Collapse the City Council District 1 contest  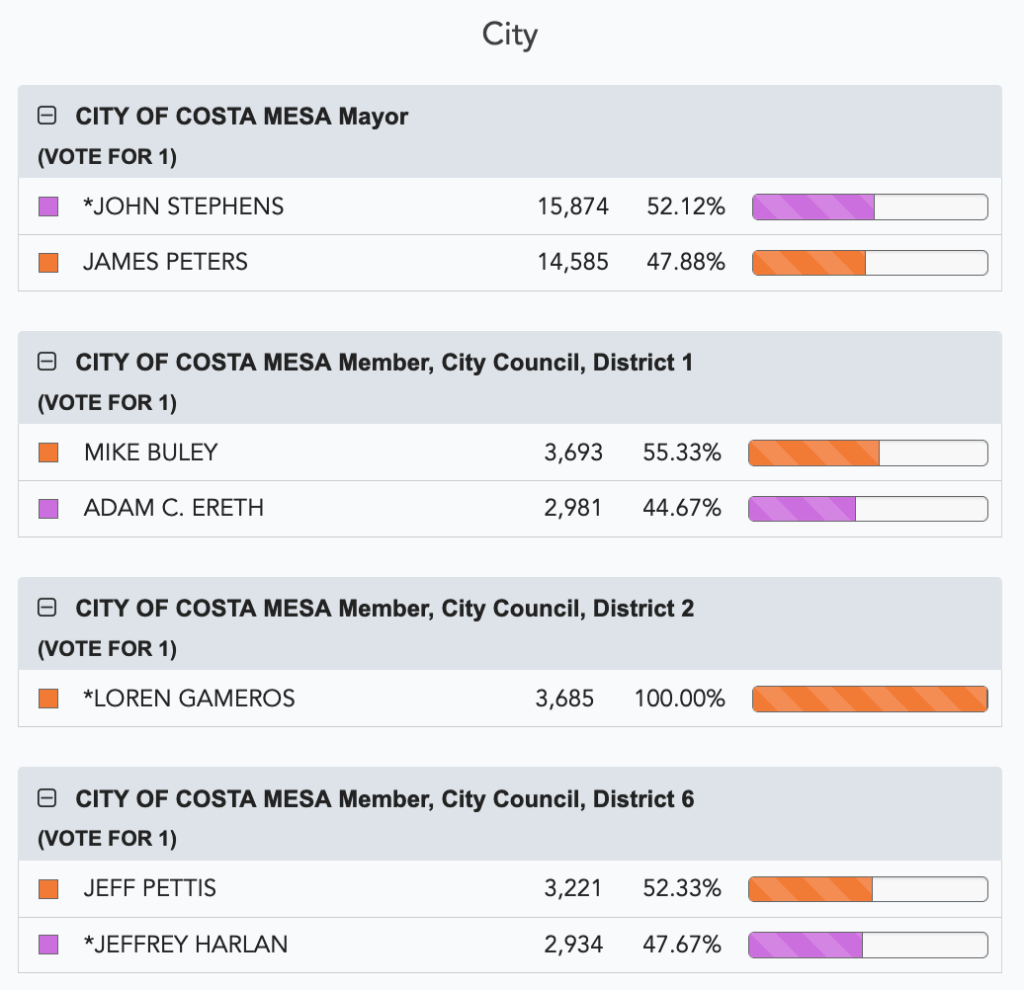tap(46, 362)
